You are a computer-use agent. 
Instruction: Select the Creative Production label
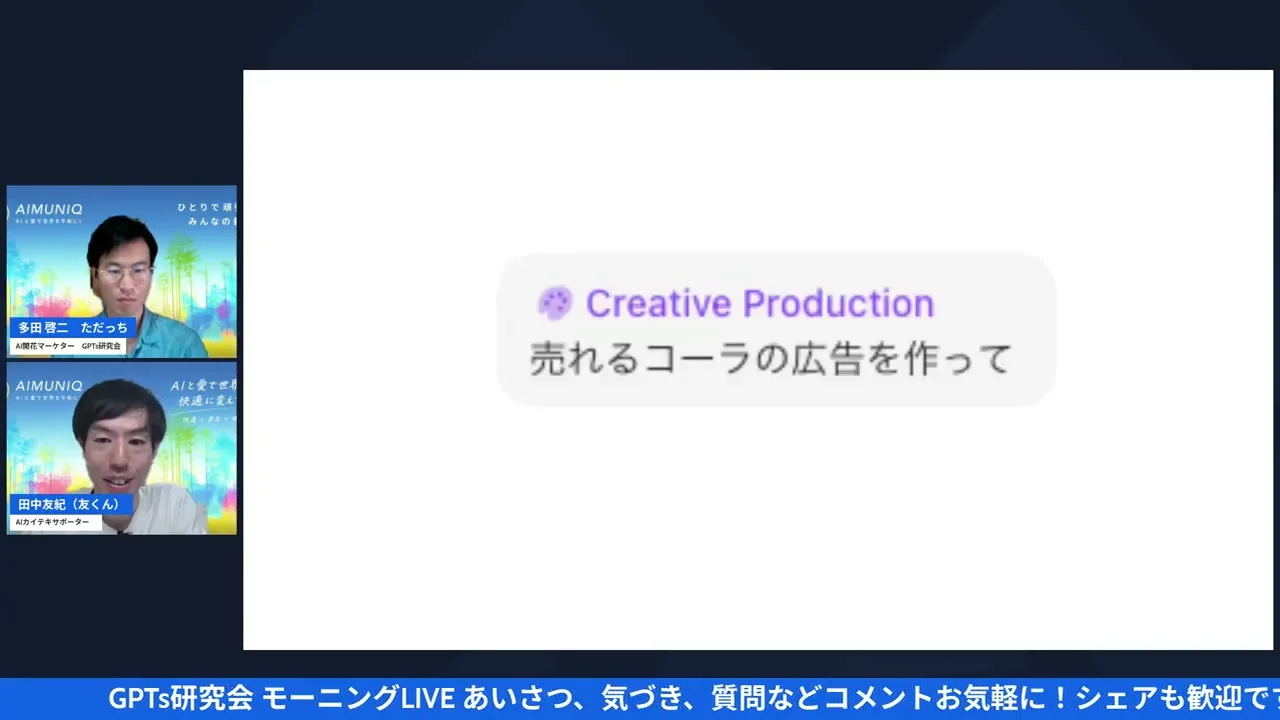pyautogui.click(x=760, y=303)
